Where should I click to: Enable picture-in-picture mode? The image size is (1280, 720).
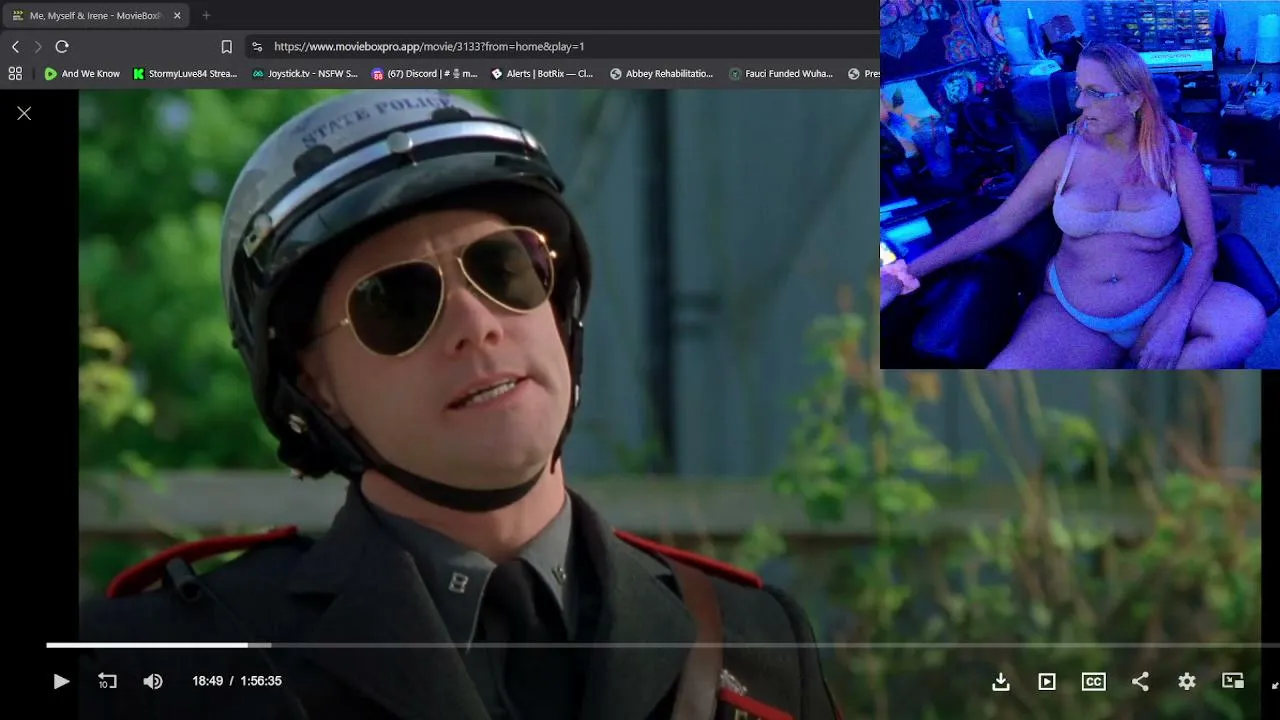pyautogui.click(x=1233, y=681)
